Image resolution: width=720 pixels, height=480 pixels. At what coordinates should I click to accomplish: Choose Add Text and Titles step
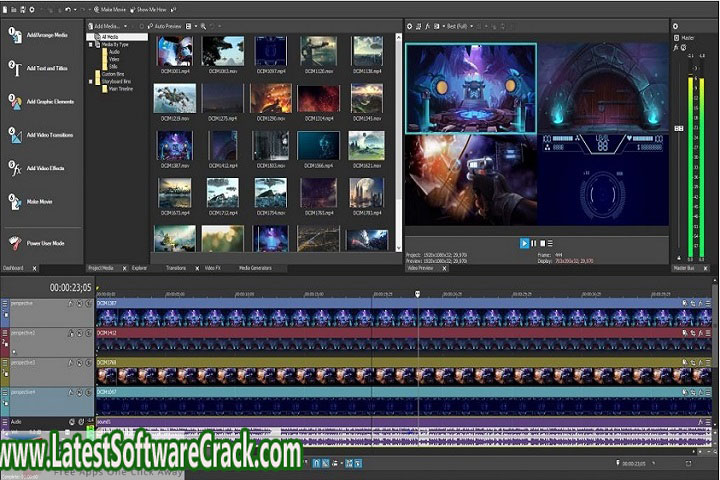tap(38, 68)
